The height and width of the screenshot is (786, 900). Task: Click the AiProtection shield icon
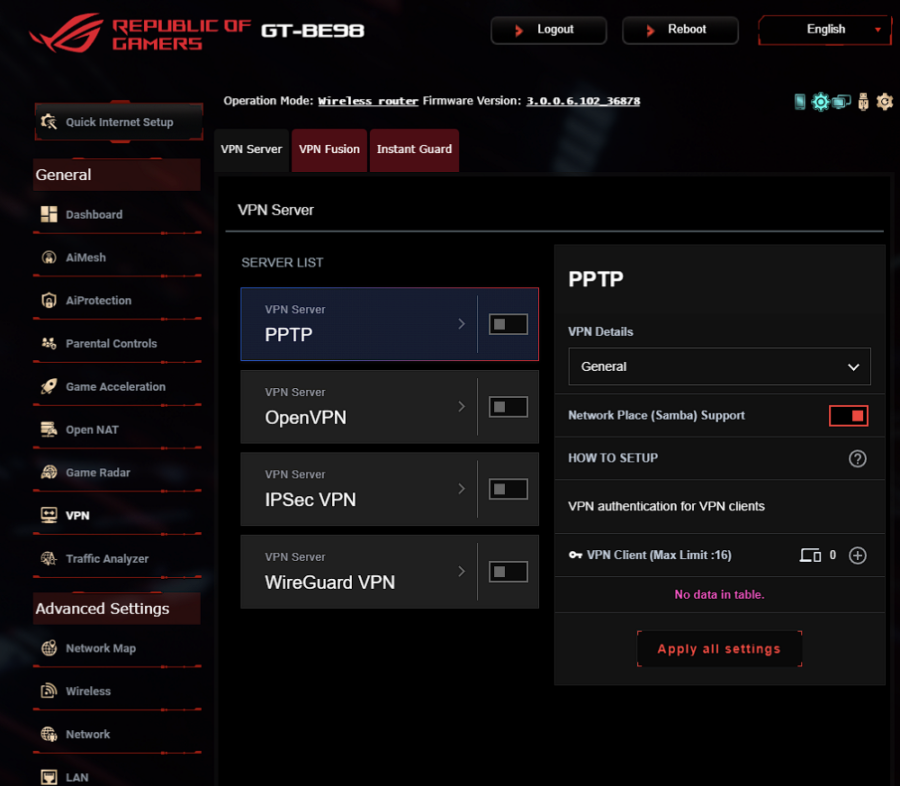[x=49, y=300]
